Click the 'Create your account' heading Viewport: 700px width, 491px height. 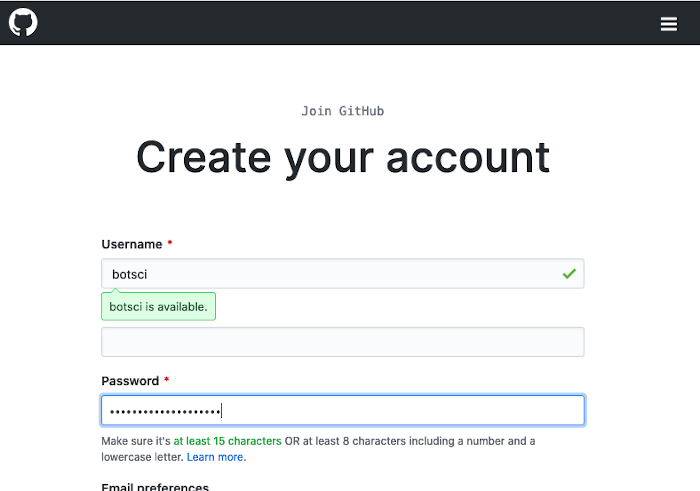[343, 158]
